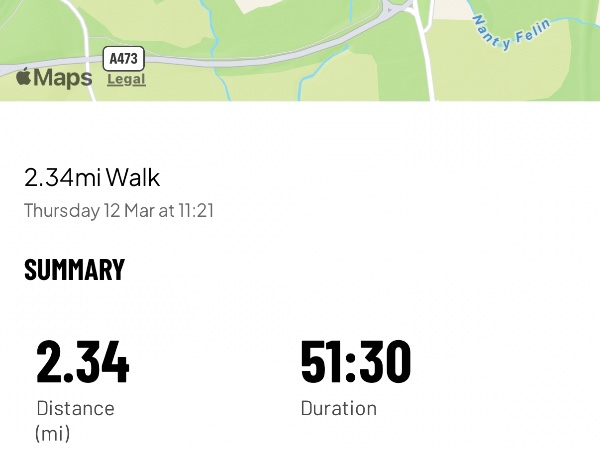Open the Legal link on map
The image size is (600, 450).
(x=126, y=79)
